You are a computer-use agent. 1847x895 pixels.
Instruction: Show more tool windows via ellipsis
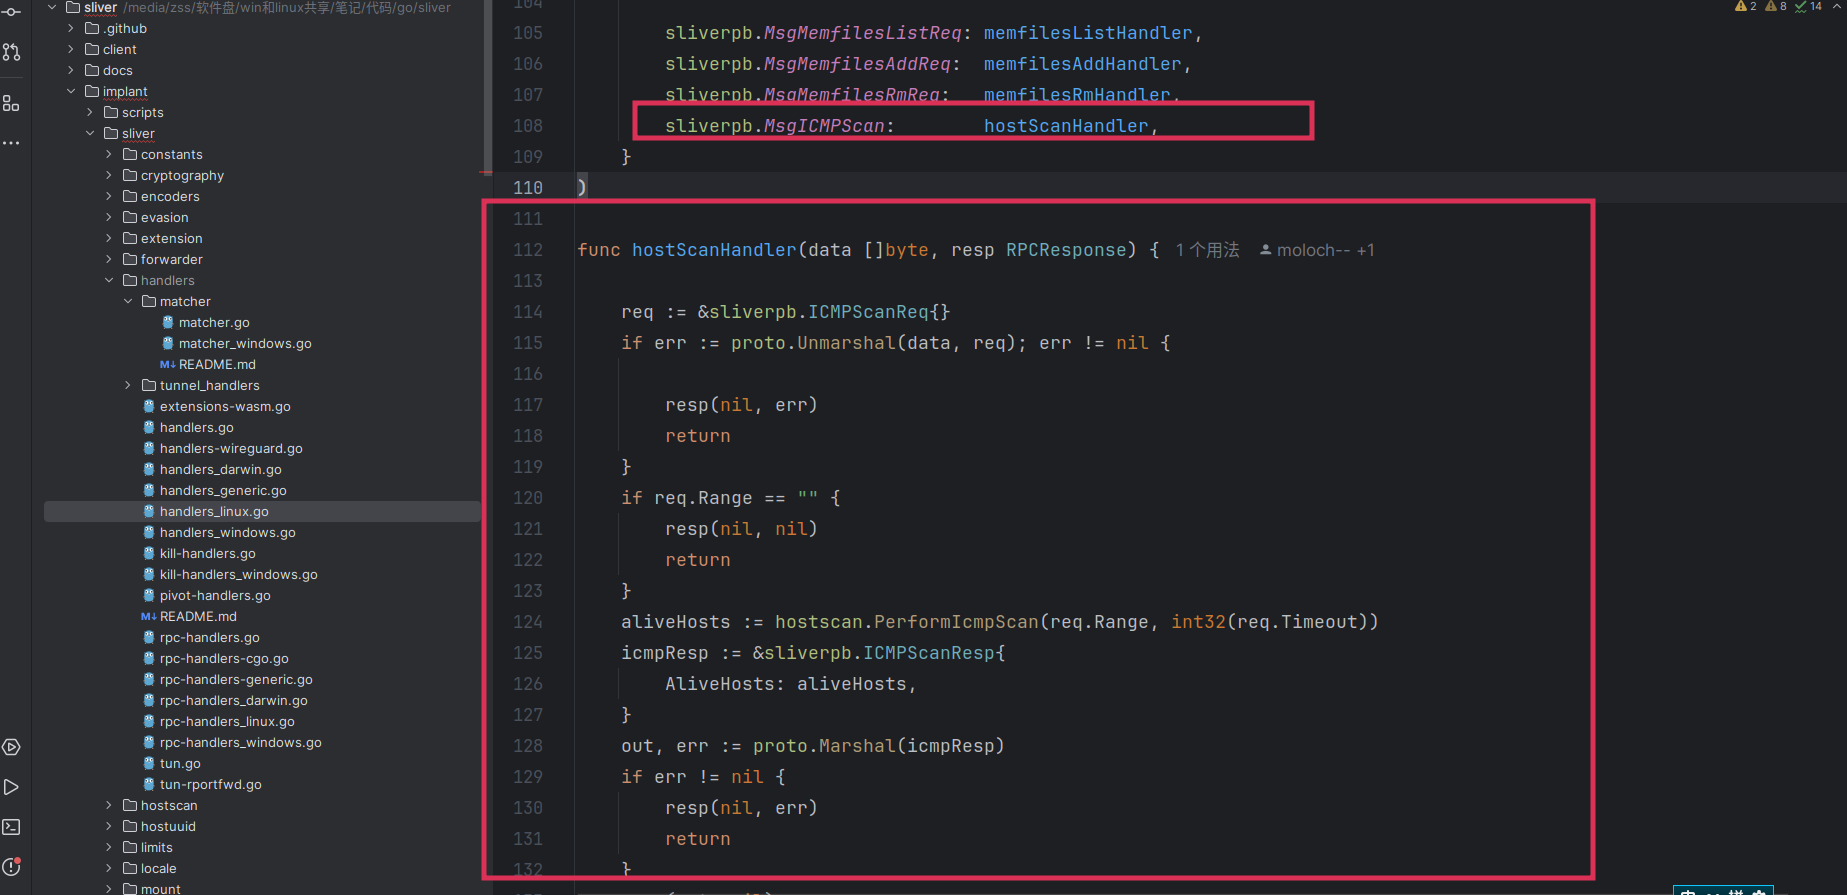coord(12,143)
